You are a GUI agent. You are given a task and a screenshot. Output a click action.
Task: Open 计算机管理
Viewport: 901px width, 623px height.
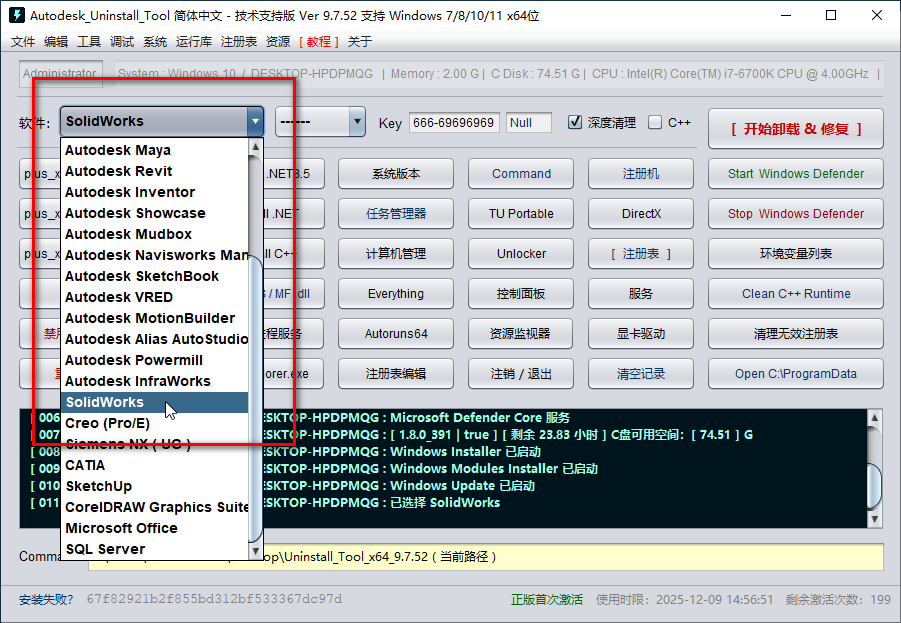[395, 253]
